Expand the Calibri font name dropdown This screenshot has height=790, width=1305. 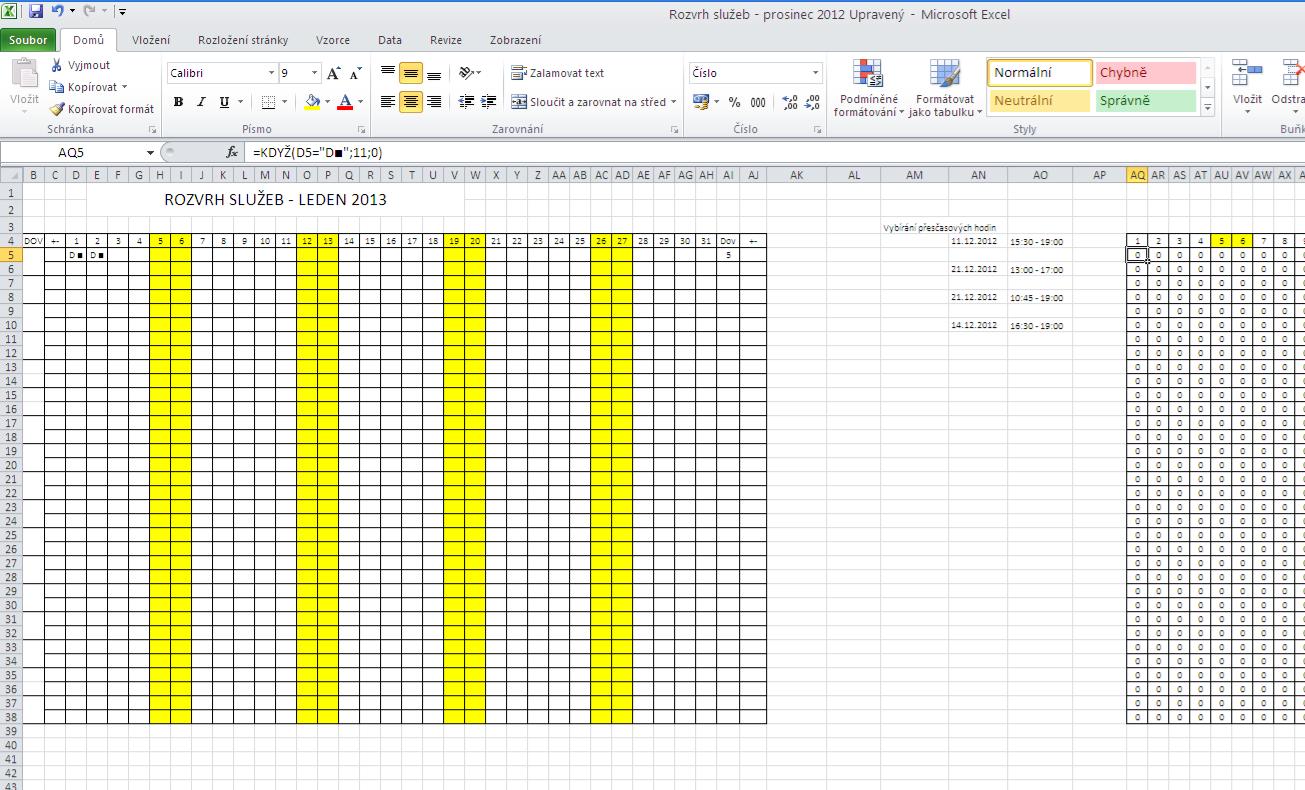[271, 73]
